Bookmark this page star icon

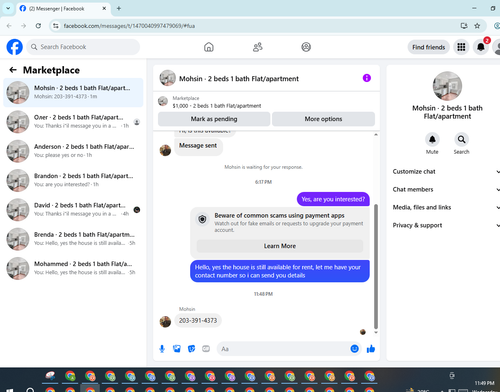click(477, 26)
